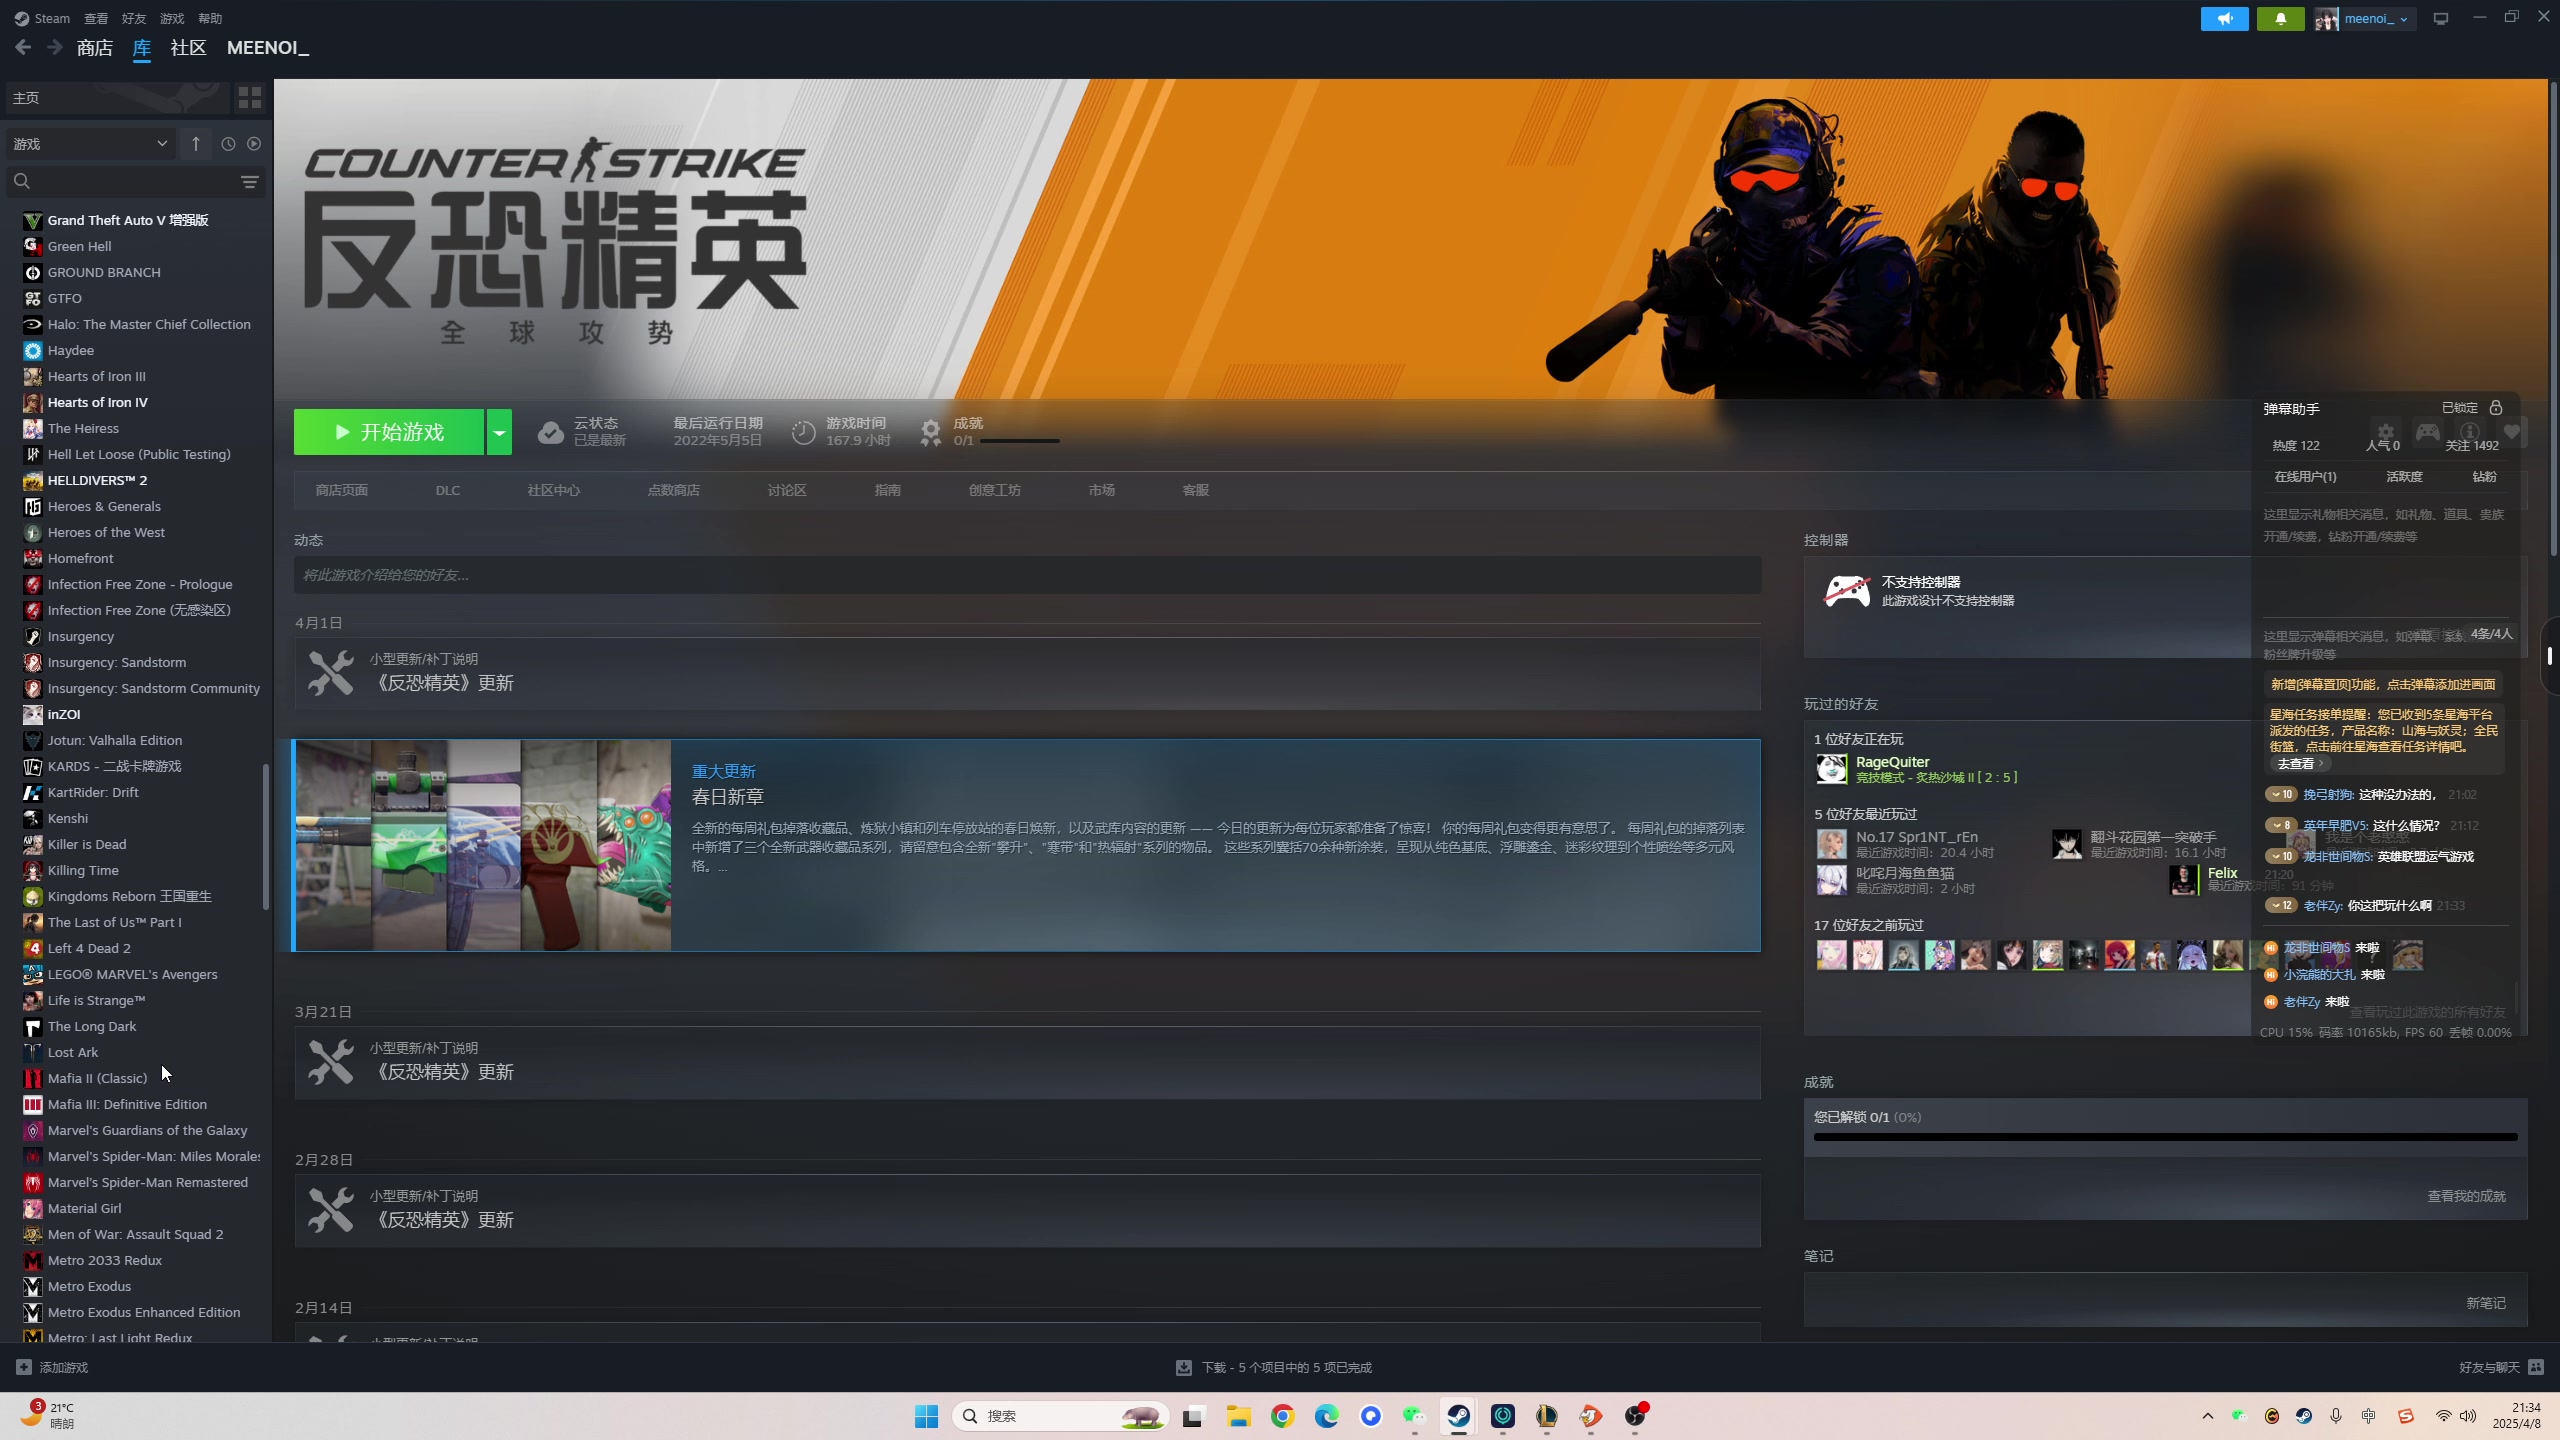Click 查看我的成就 link
Screen dimensions: 2560x1440
(2466, 1196)
